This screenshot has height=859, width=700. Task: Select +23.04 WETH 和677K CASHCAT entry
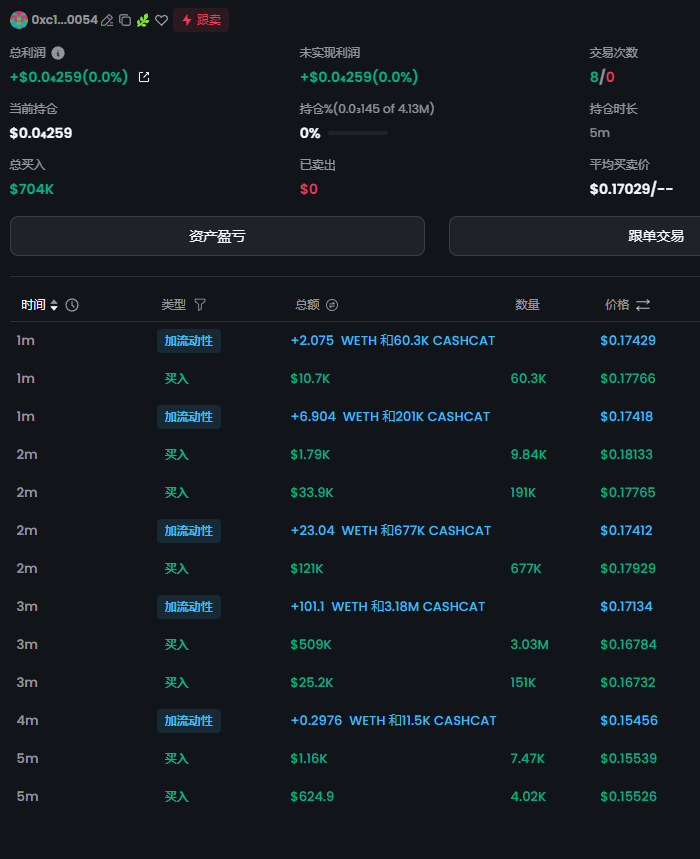(391, 530)
